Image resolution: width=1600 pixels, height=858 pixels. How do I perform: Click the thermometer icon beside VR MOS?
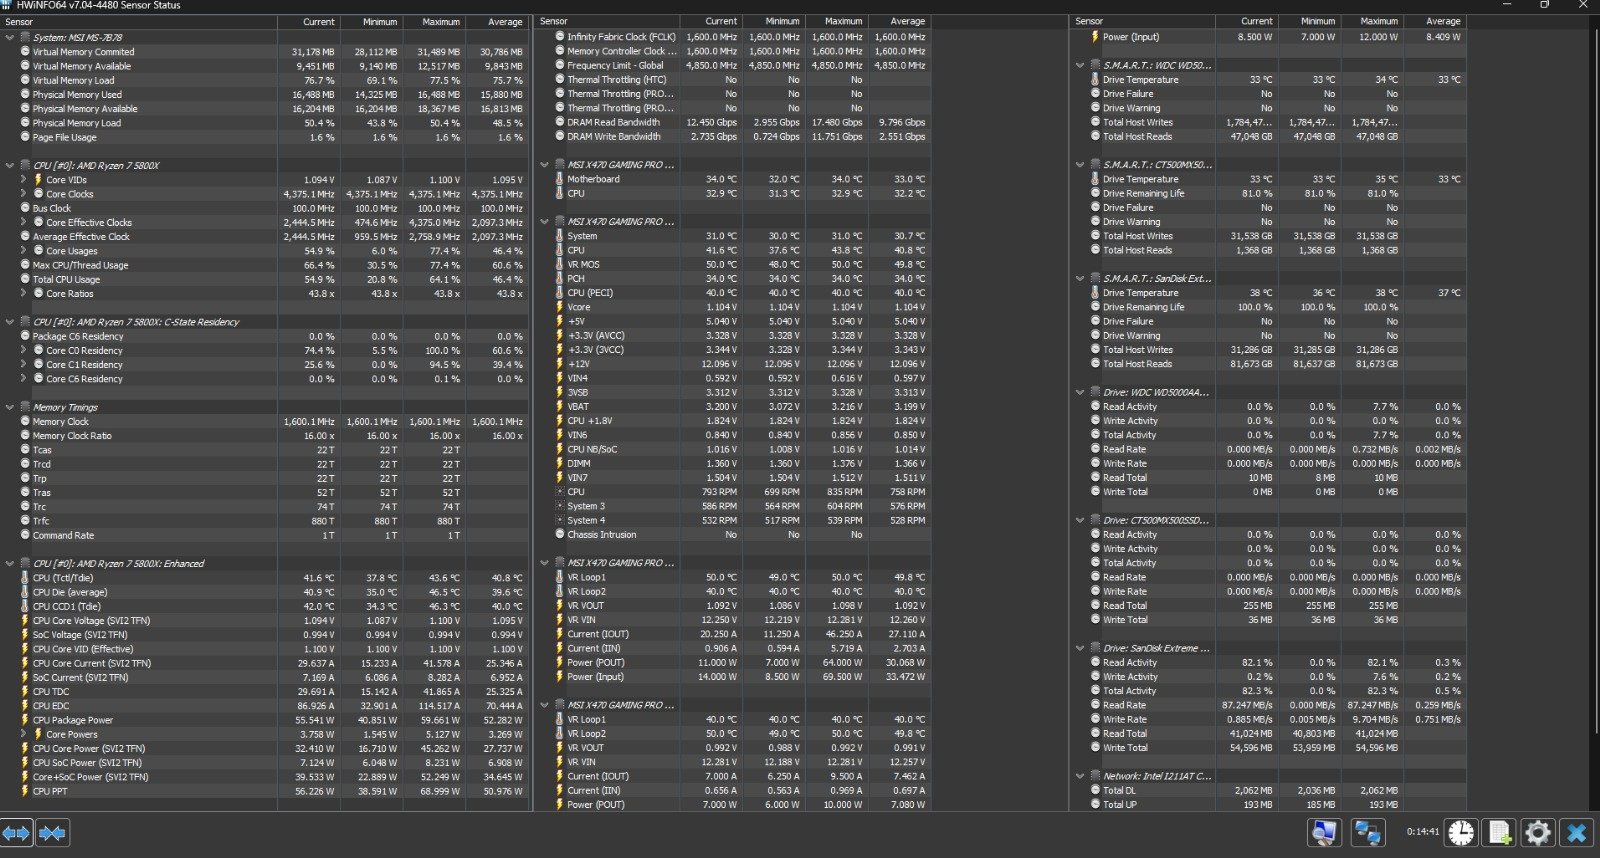560,264
